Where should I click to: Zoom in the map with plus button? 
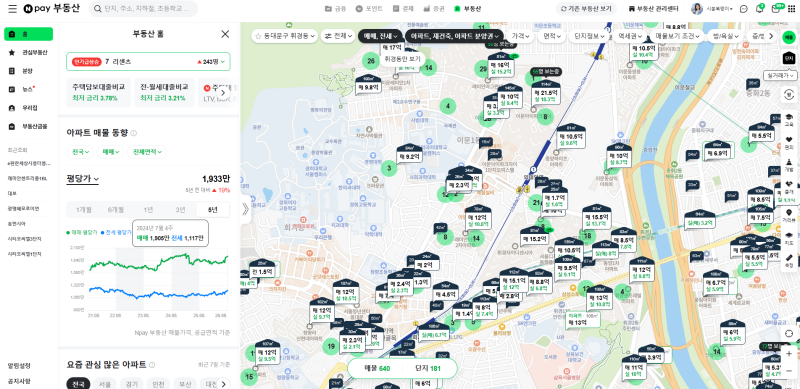tap(789, 353)
